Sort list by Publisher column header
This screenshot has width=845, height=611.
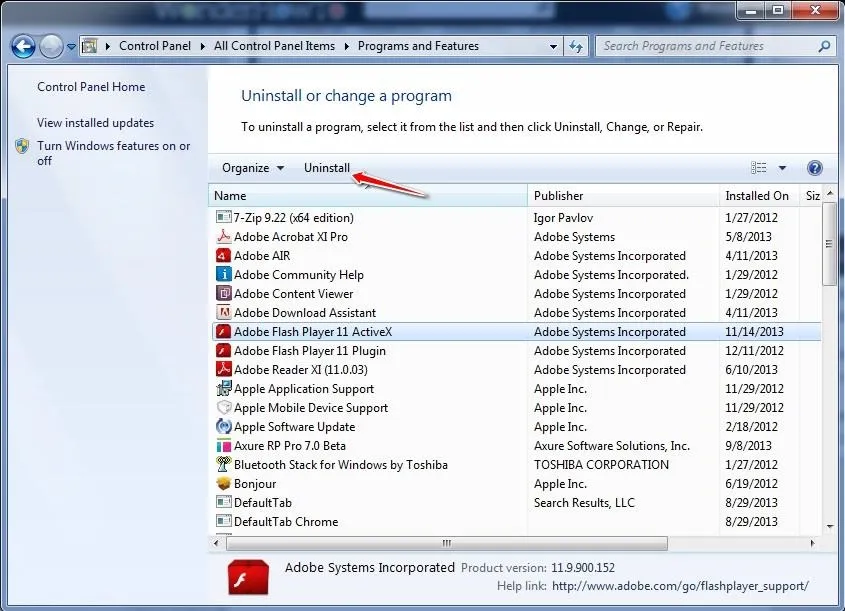point(624,196)
